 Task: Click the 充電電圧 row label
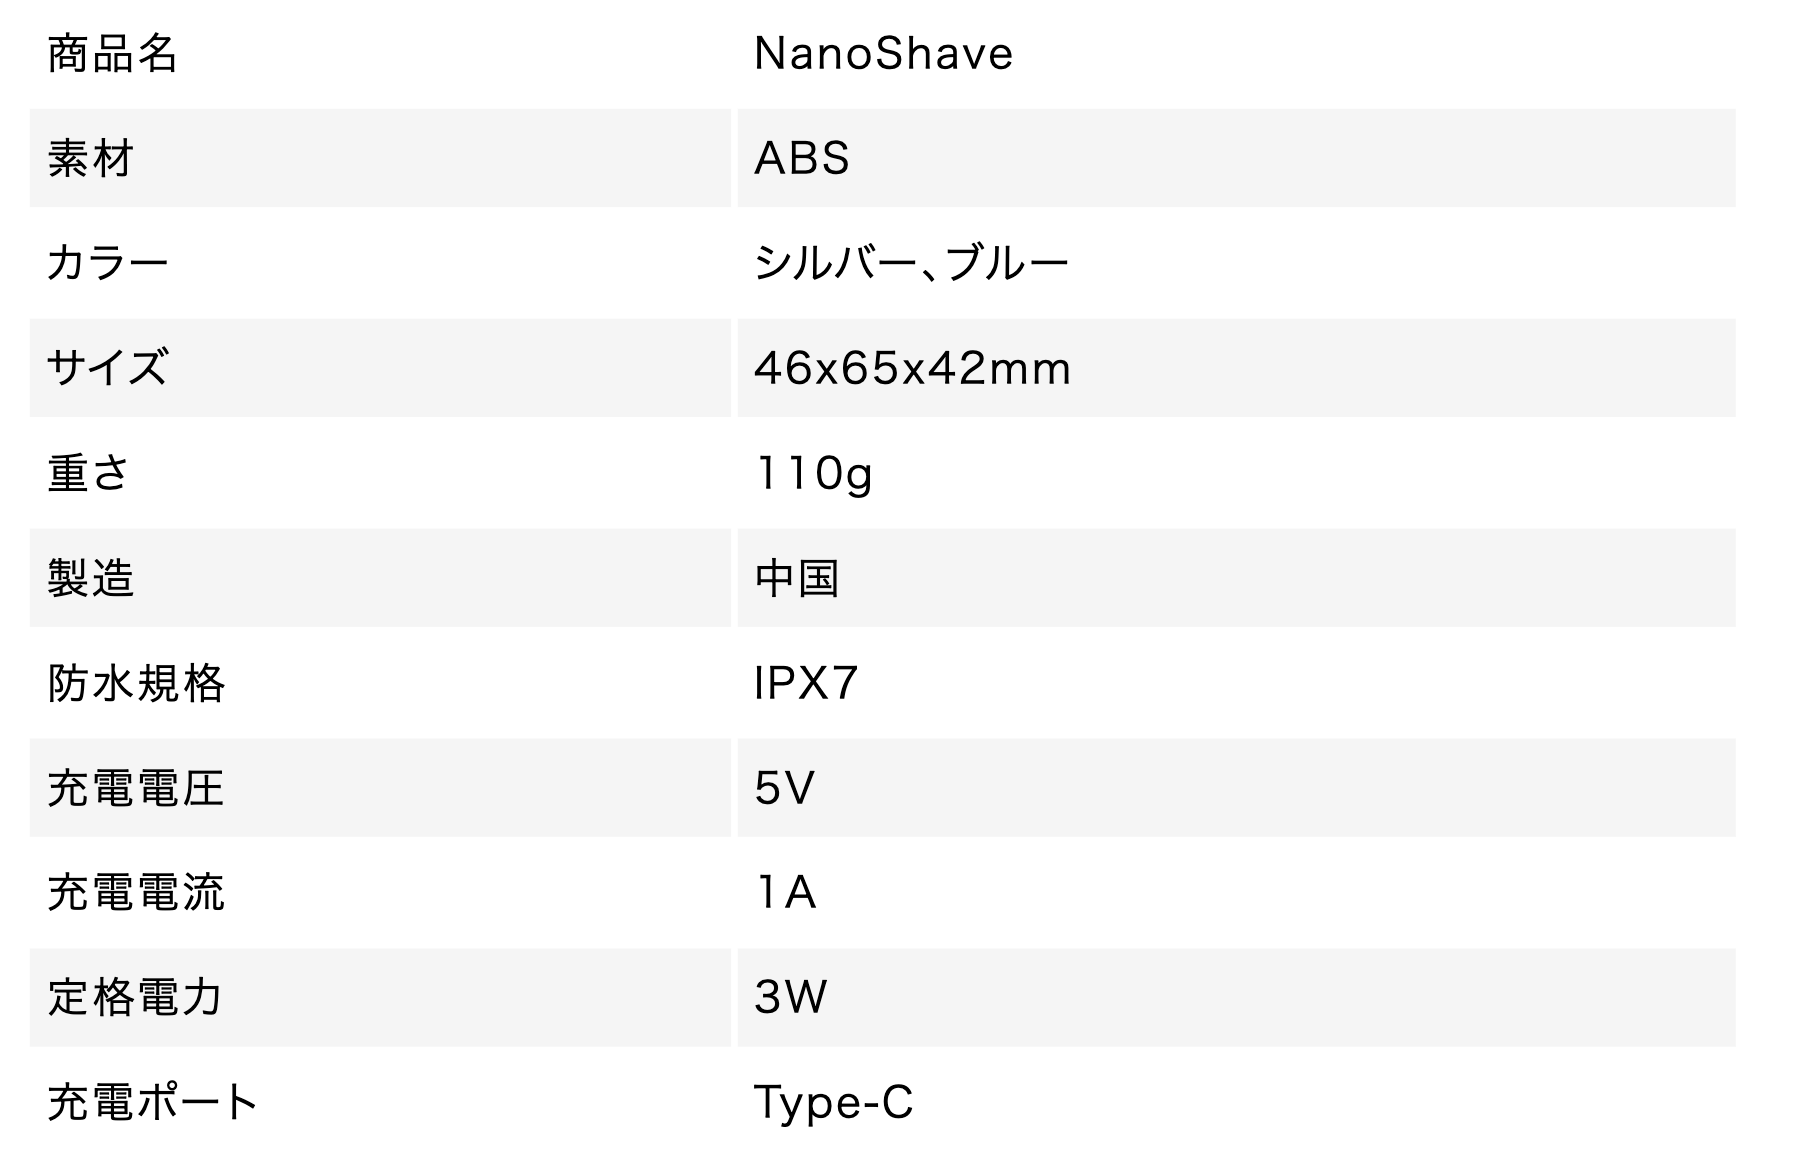136,788
